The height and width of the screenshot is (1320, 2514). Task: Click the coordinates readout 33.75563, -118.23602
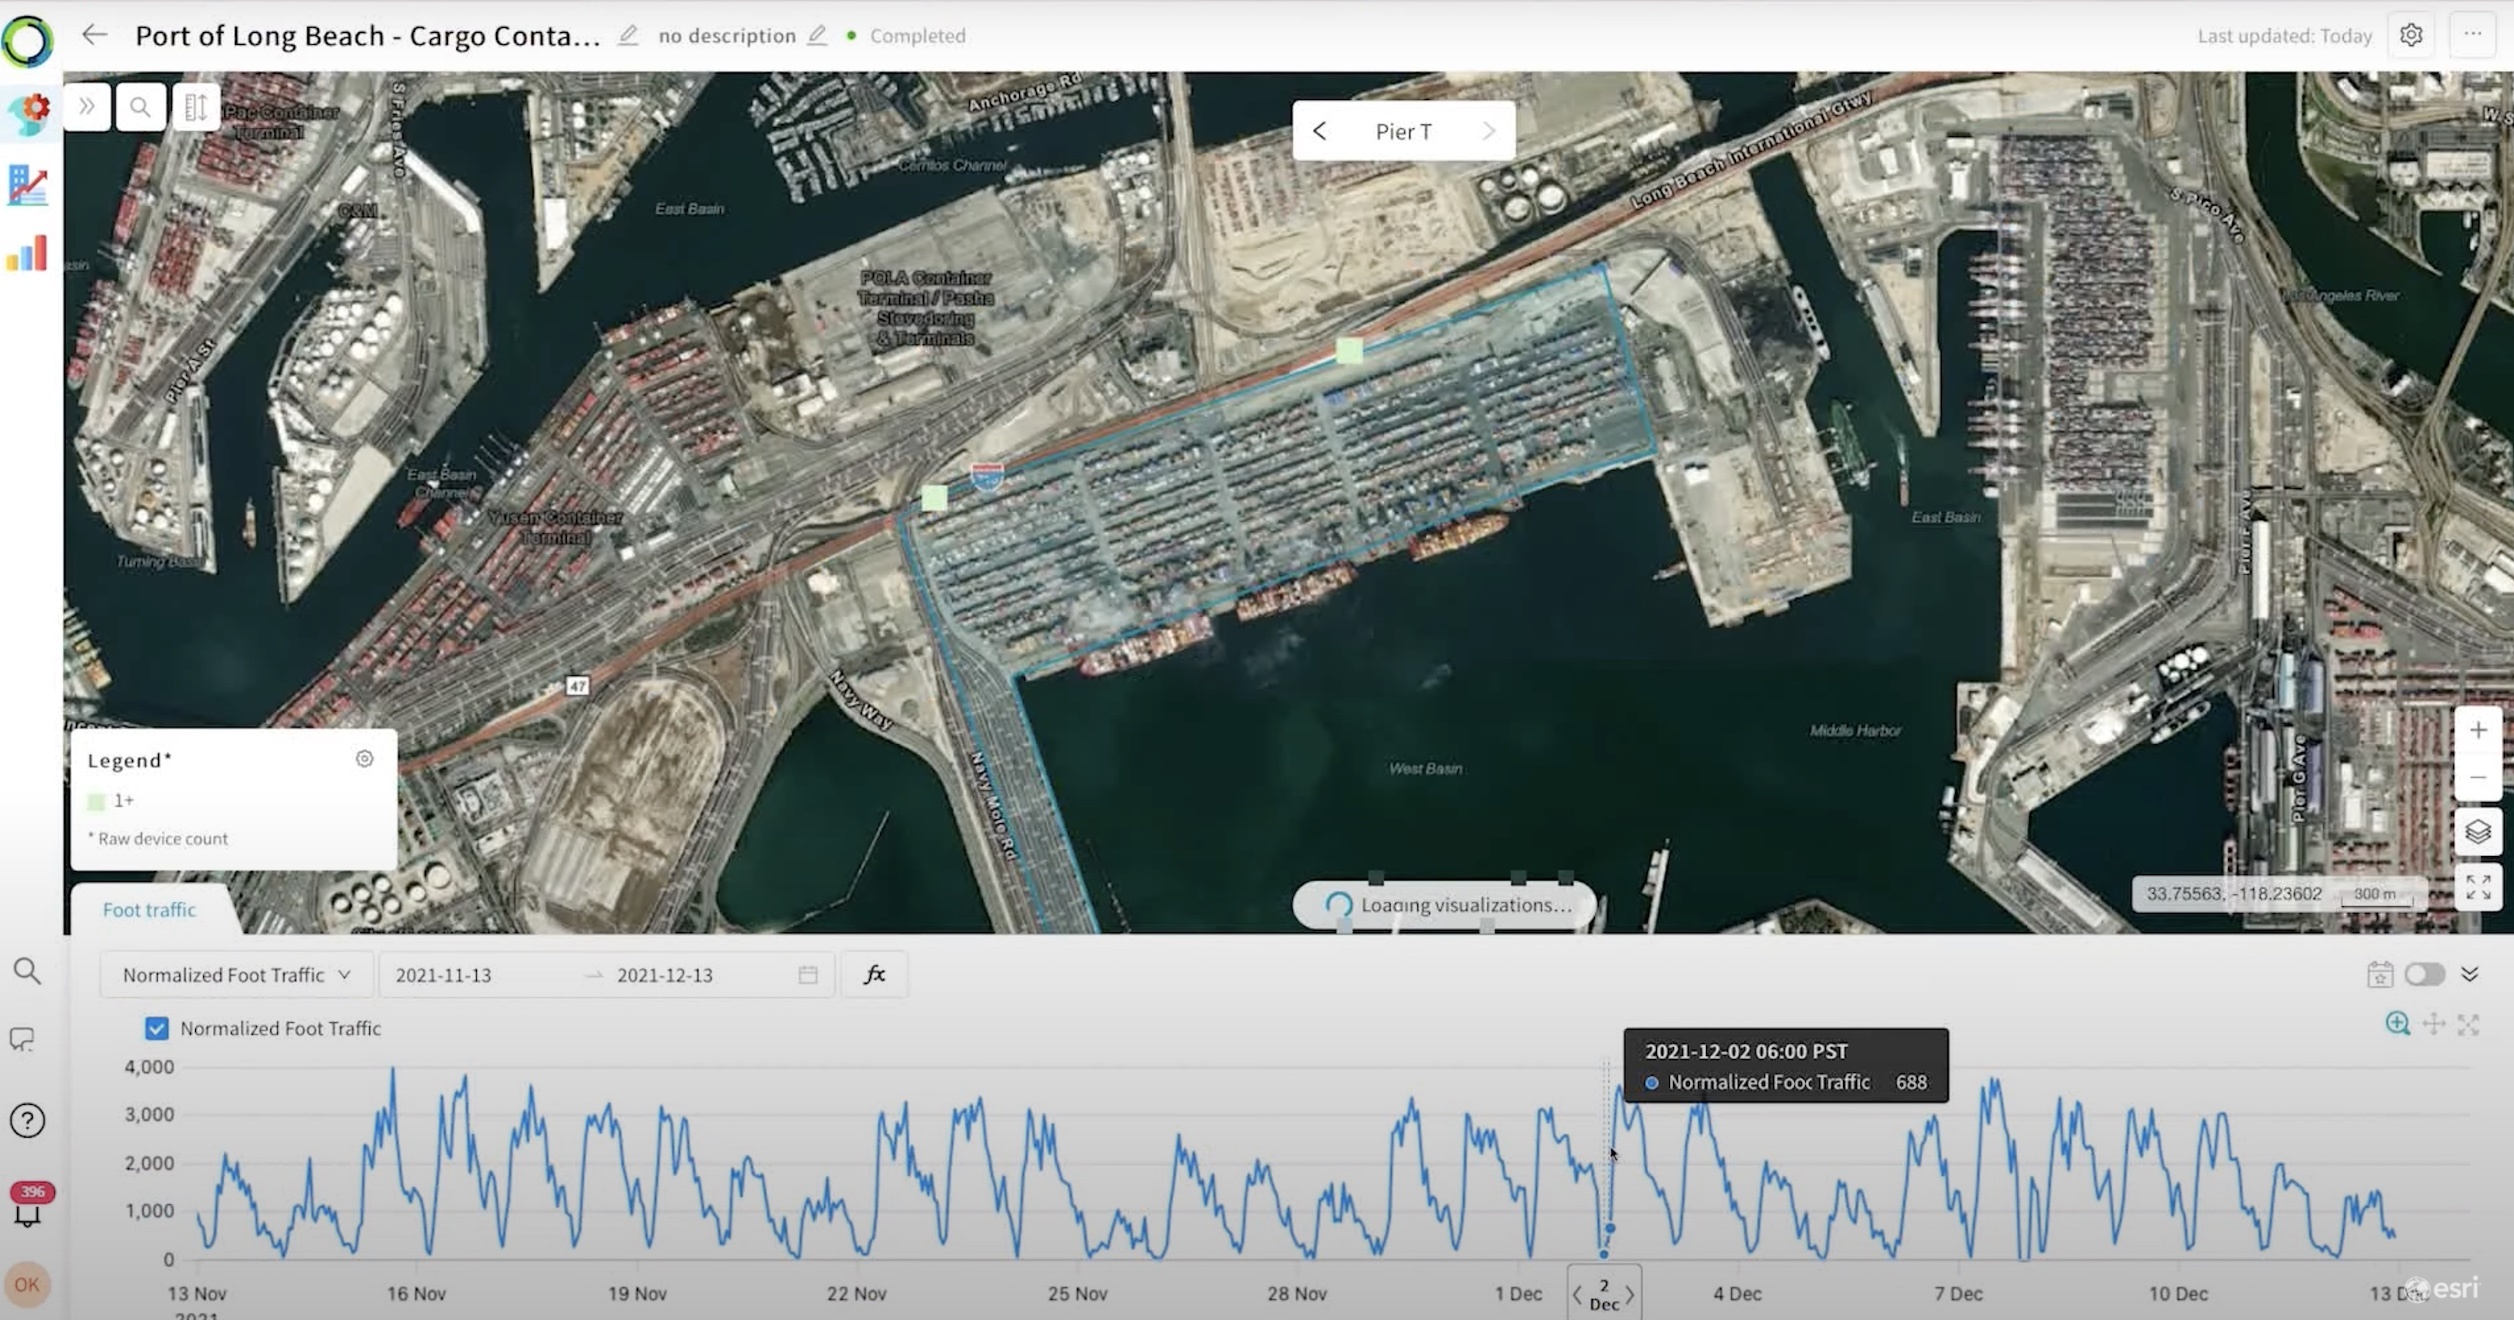(2234, 893)
